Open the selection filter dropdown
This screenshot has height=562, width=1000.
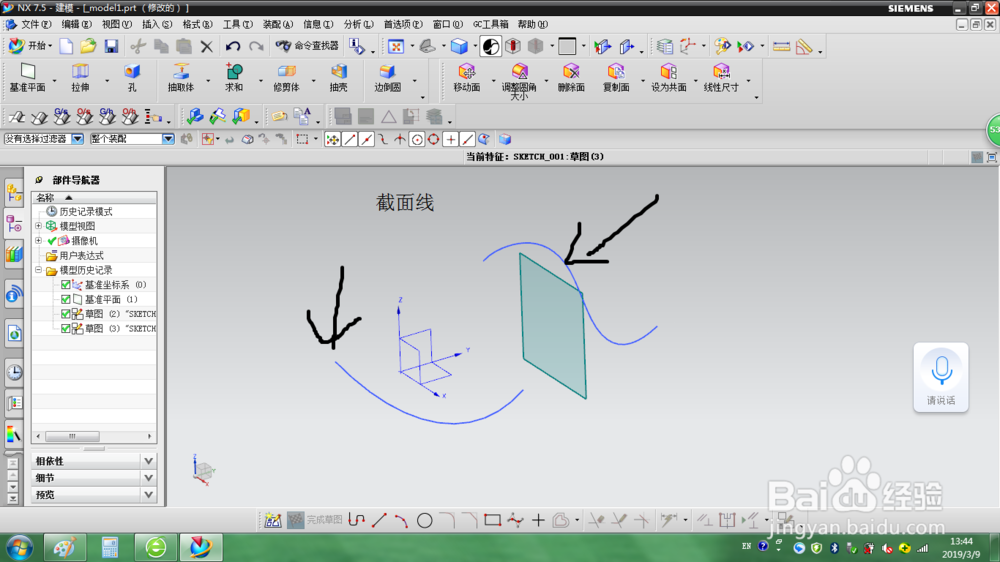point(78,138)
